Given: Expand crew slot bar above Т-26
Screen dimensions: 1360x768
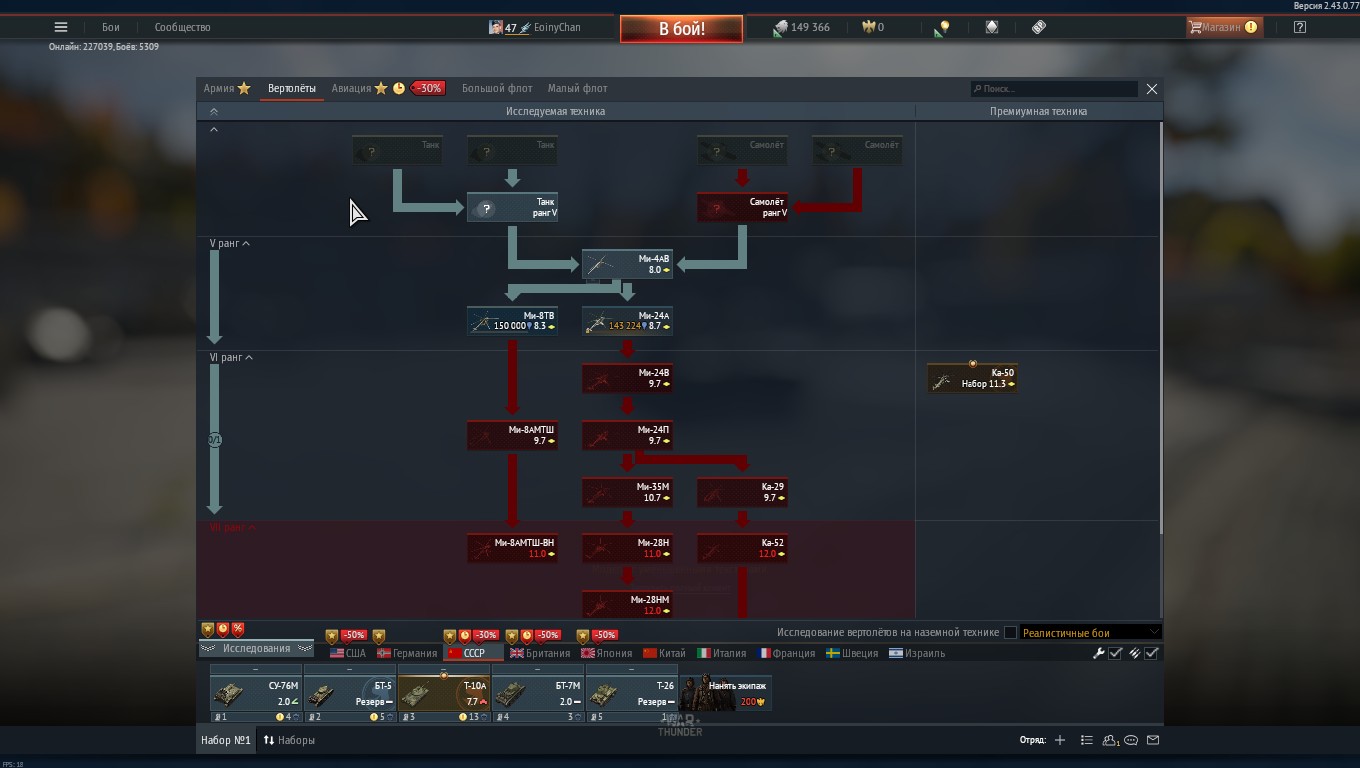Looking at the screenshot, I should [632, 669].
